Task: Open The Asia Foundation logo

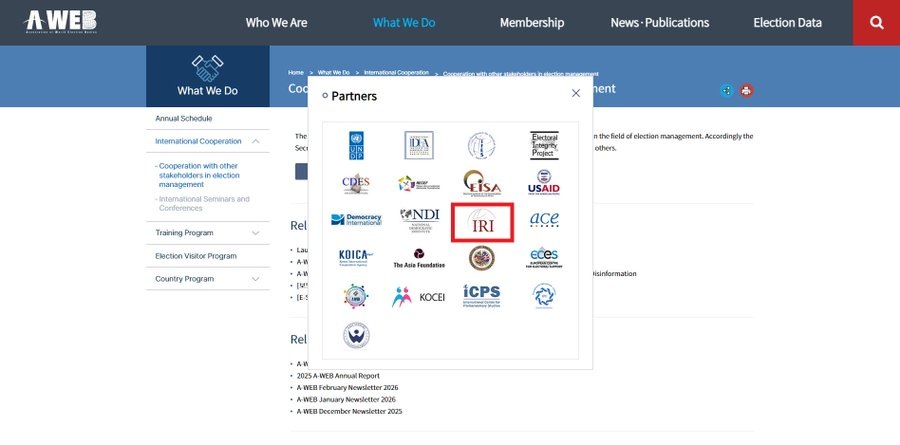Action: point(419,258)
